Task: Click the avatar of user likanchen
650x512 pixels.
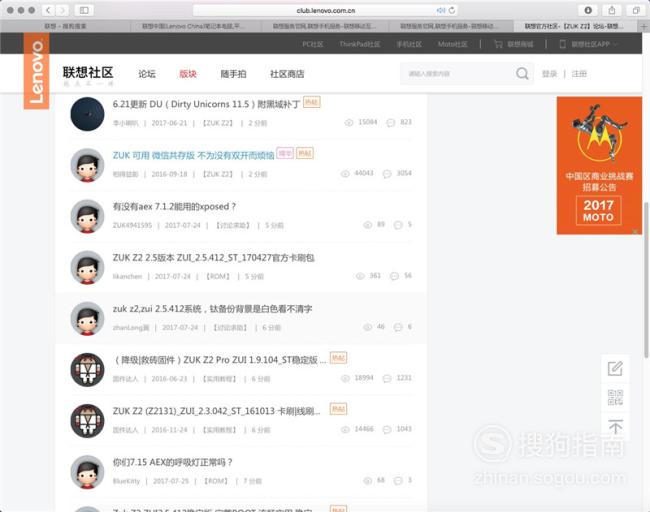Action: [x=87, y=267]
